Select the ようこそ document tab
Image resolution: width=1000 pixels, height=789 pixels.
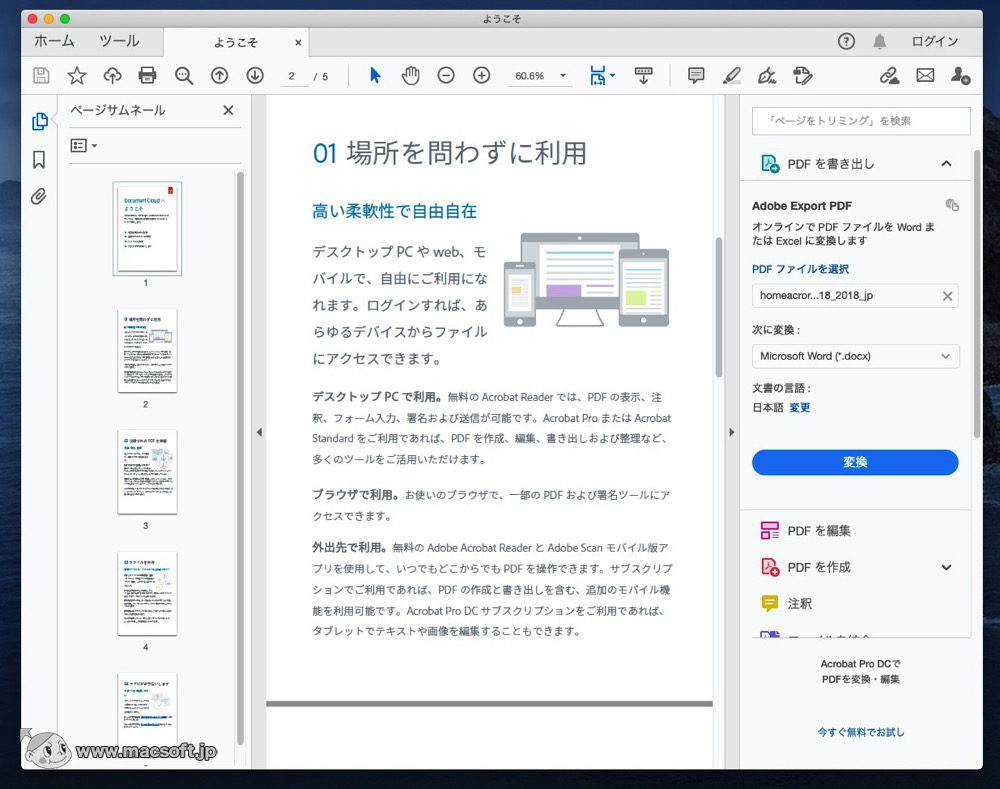click(235, 43)
